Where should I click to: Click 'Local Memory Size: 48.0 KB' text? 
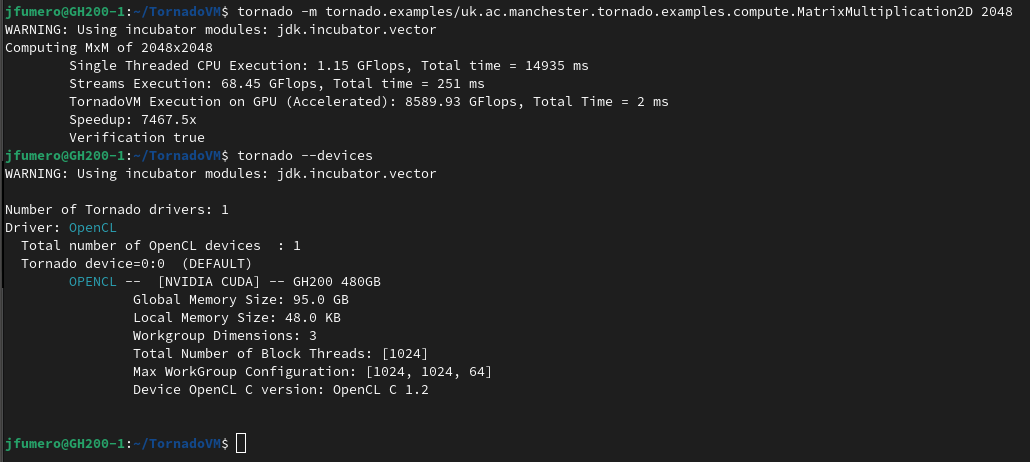[236, 318]
